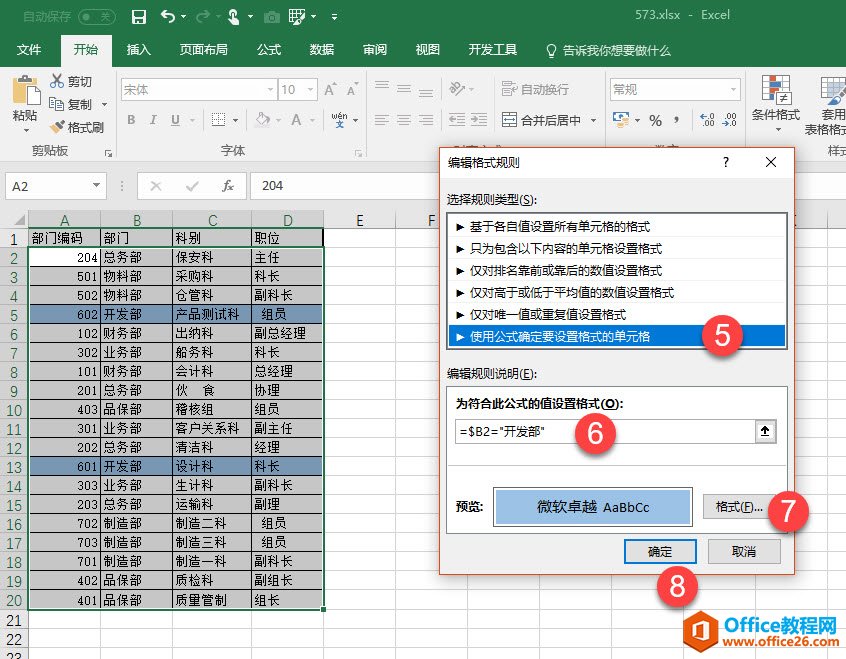846x659 pixels.
Task: Click the dialog help question mark
Action: pos(726,162)
